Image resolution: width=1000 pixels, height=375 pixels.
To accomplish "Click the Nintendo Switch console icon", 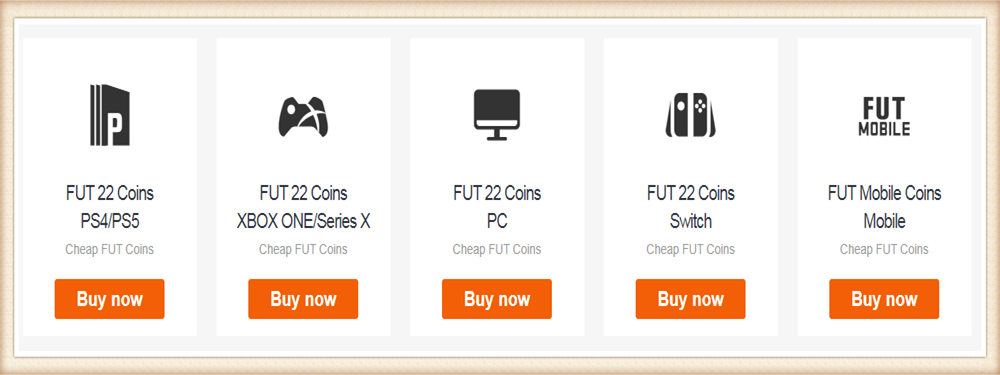I will (691, 115).
